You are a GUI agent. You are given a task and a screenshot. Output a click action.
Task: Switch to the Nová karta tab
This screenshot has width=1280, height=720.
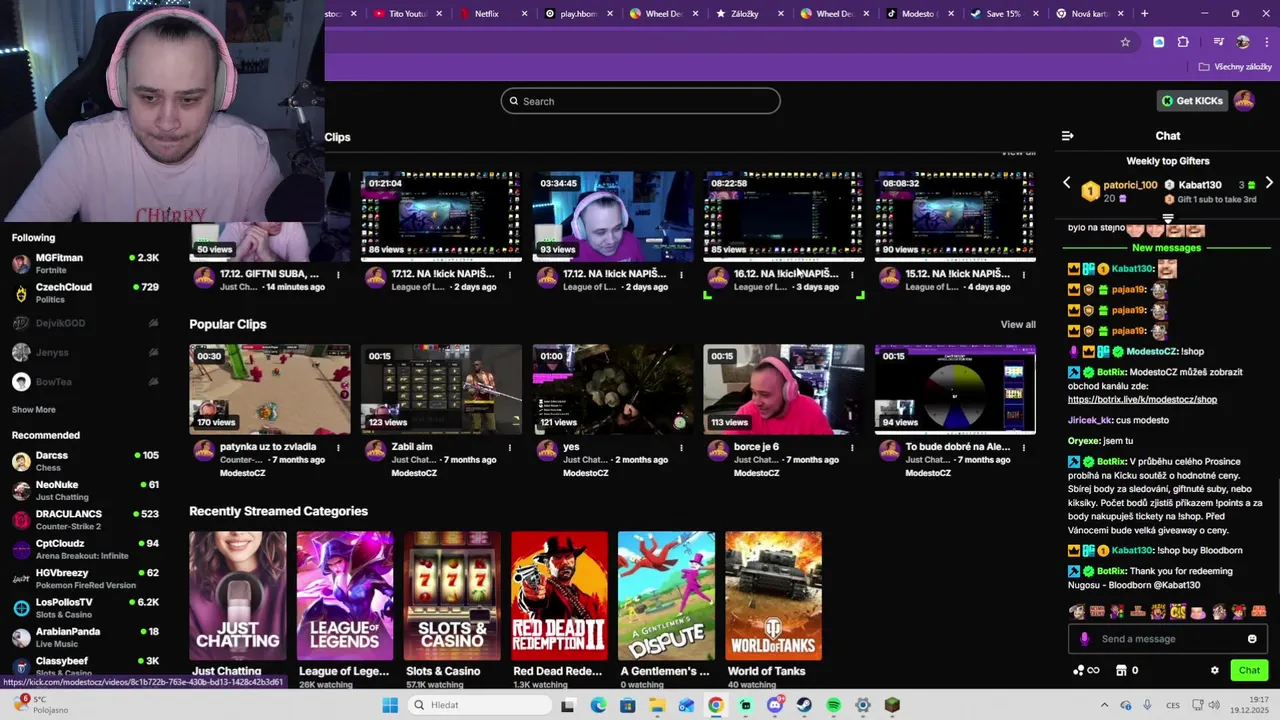(x=1088, y=14)
